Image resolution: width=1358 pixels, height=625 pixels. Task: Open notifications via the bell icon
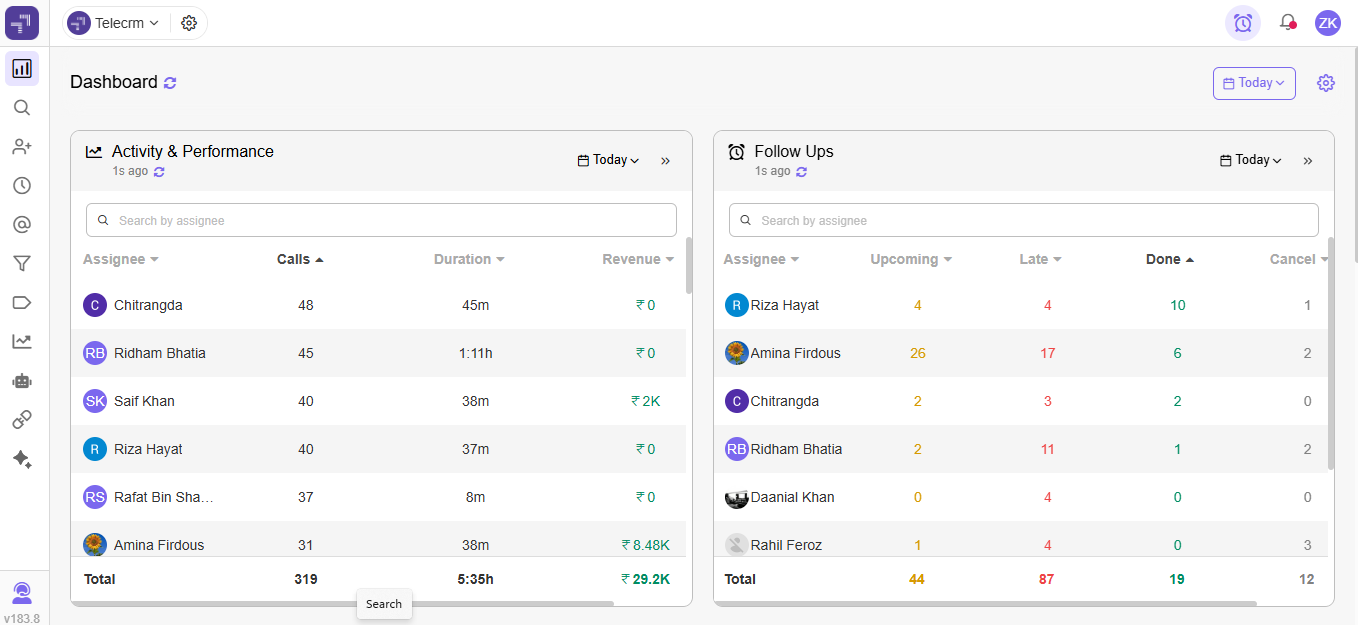[1287, 22]
